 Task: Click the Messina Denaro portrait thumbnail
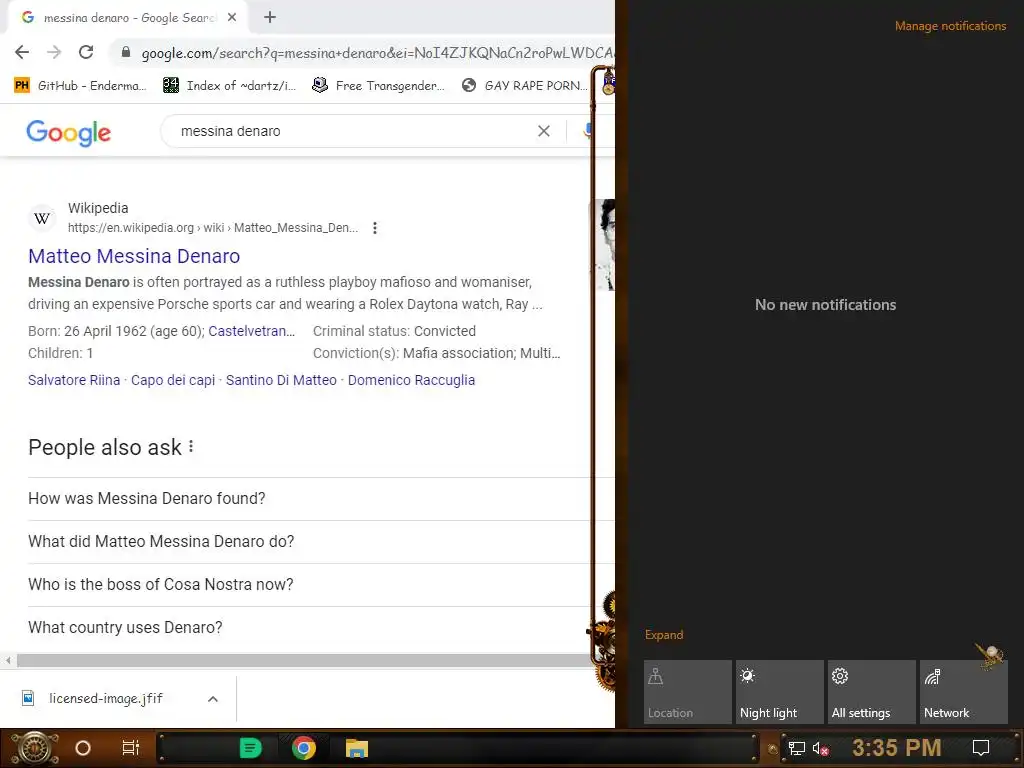coord(605,245)
